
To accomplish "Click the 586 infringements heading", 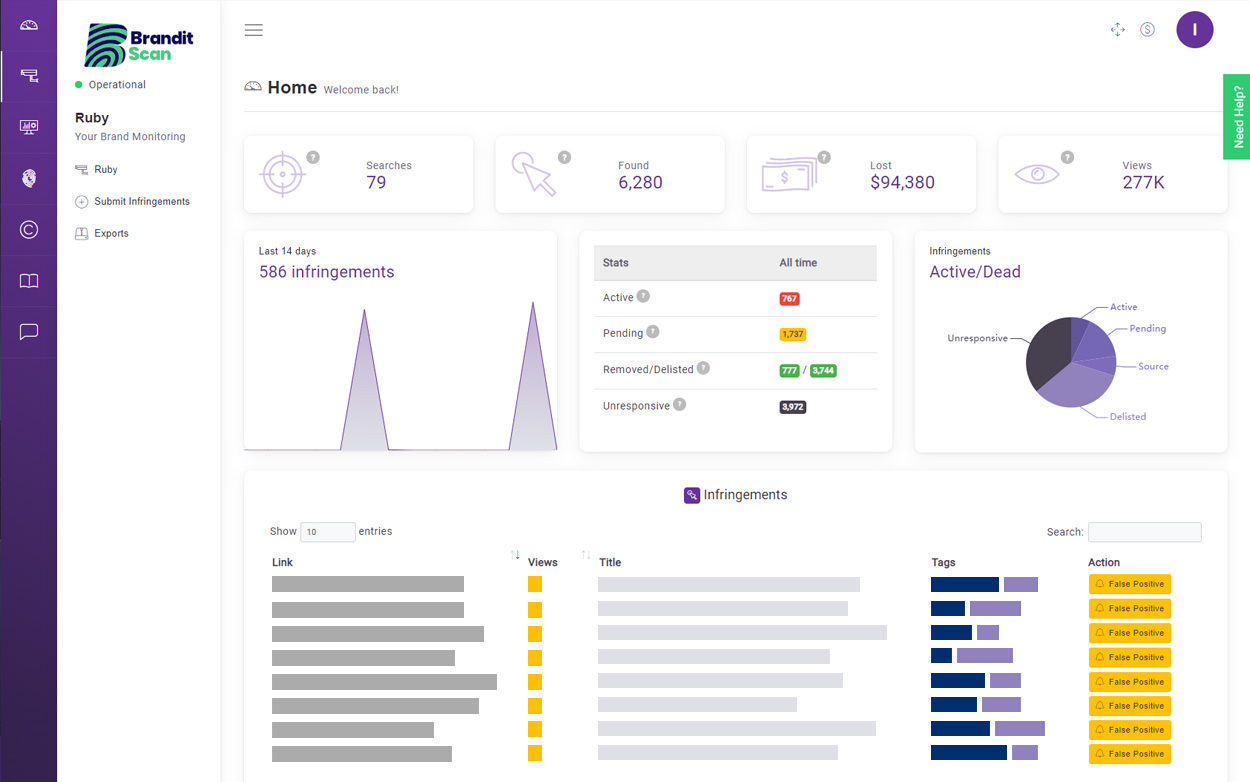I will point(326,272).
